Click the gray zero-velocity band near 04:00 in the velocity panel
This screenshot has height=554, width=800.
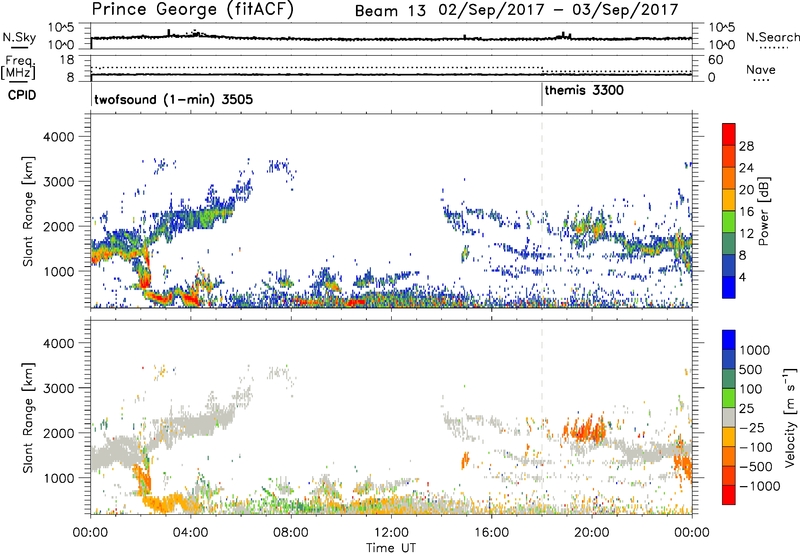click(196, 423)
